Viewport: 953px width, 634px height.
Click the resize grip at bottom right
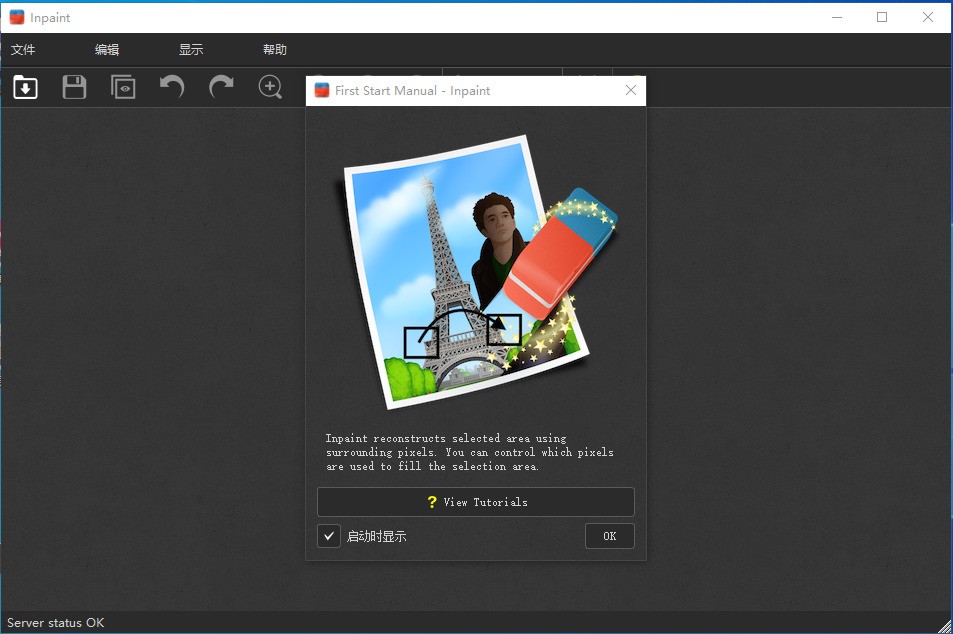tap(946, 627)
